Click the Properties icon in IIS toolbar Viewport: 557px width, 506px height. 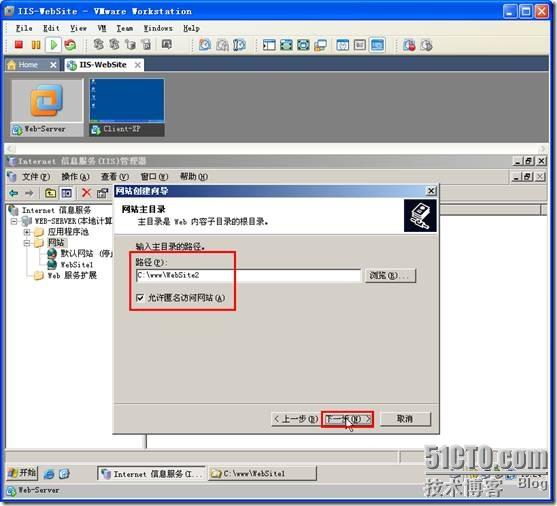[x=102, y=193]
